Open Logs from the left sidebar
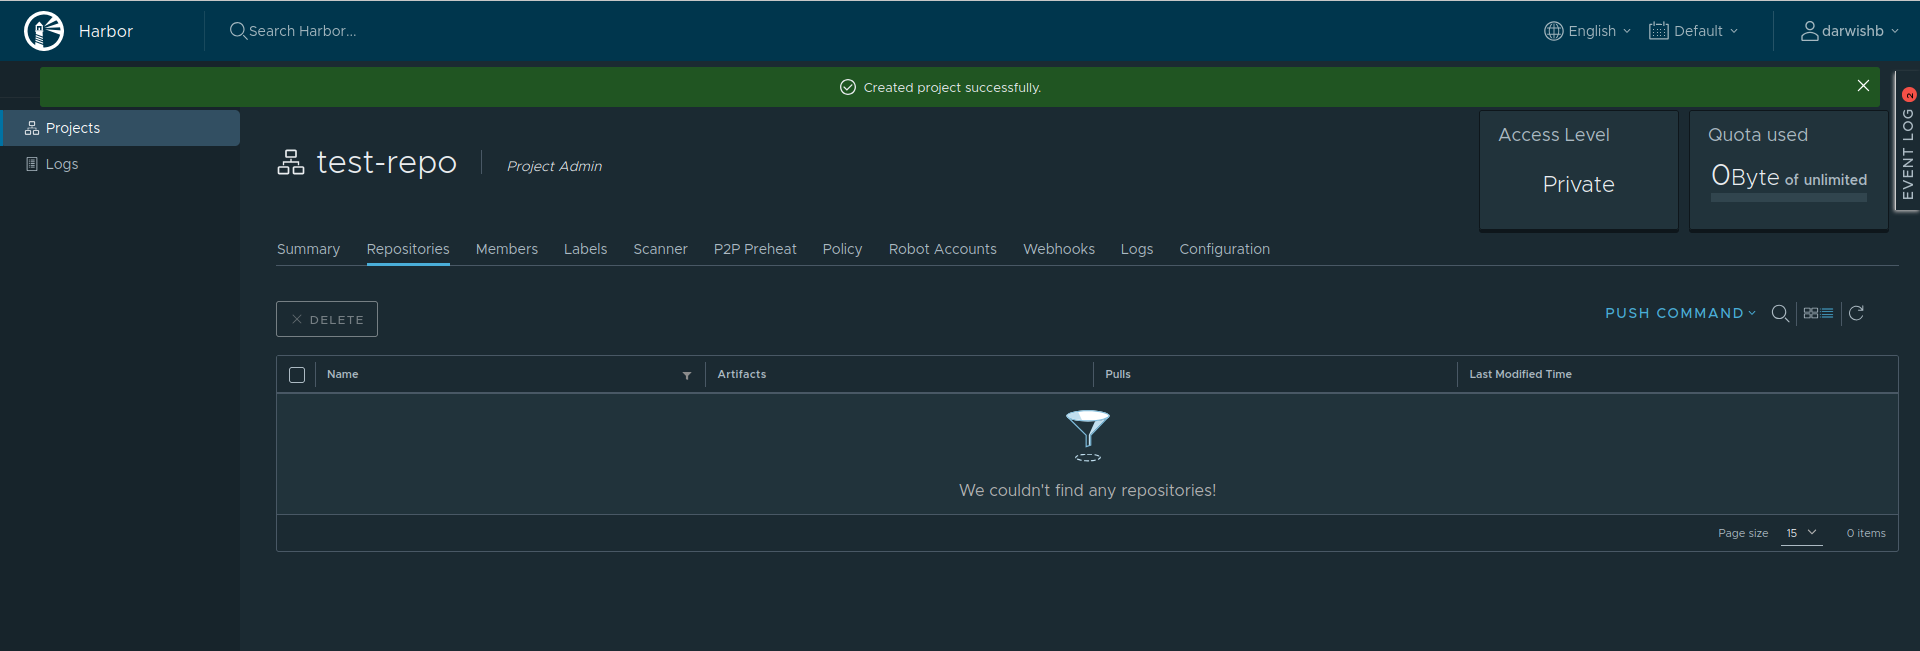This screenshot has height=651, width=1920. [x=61, y=164]
